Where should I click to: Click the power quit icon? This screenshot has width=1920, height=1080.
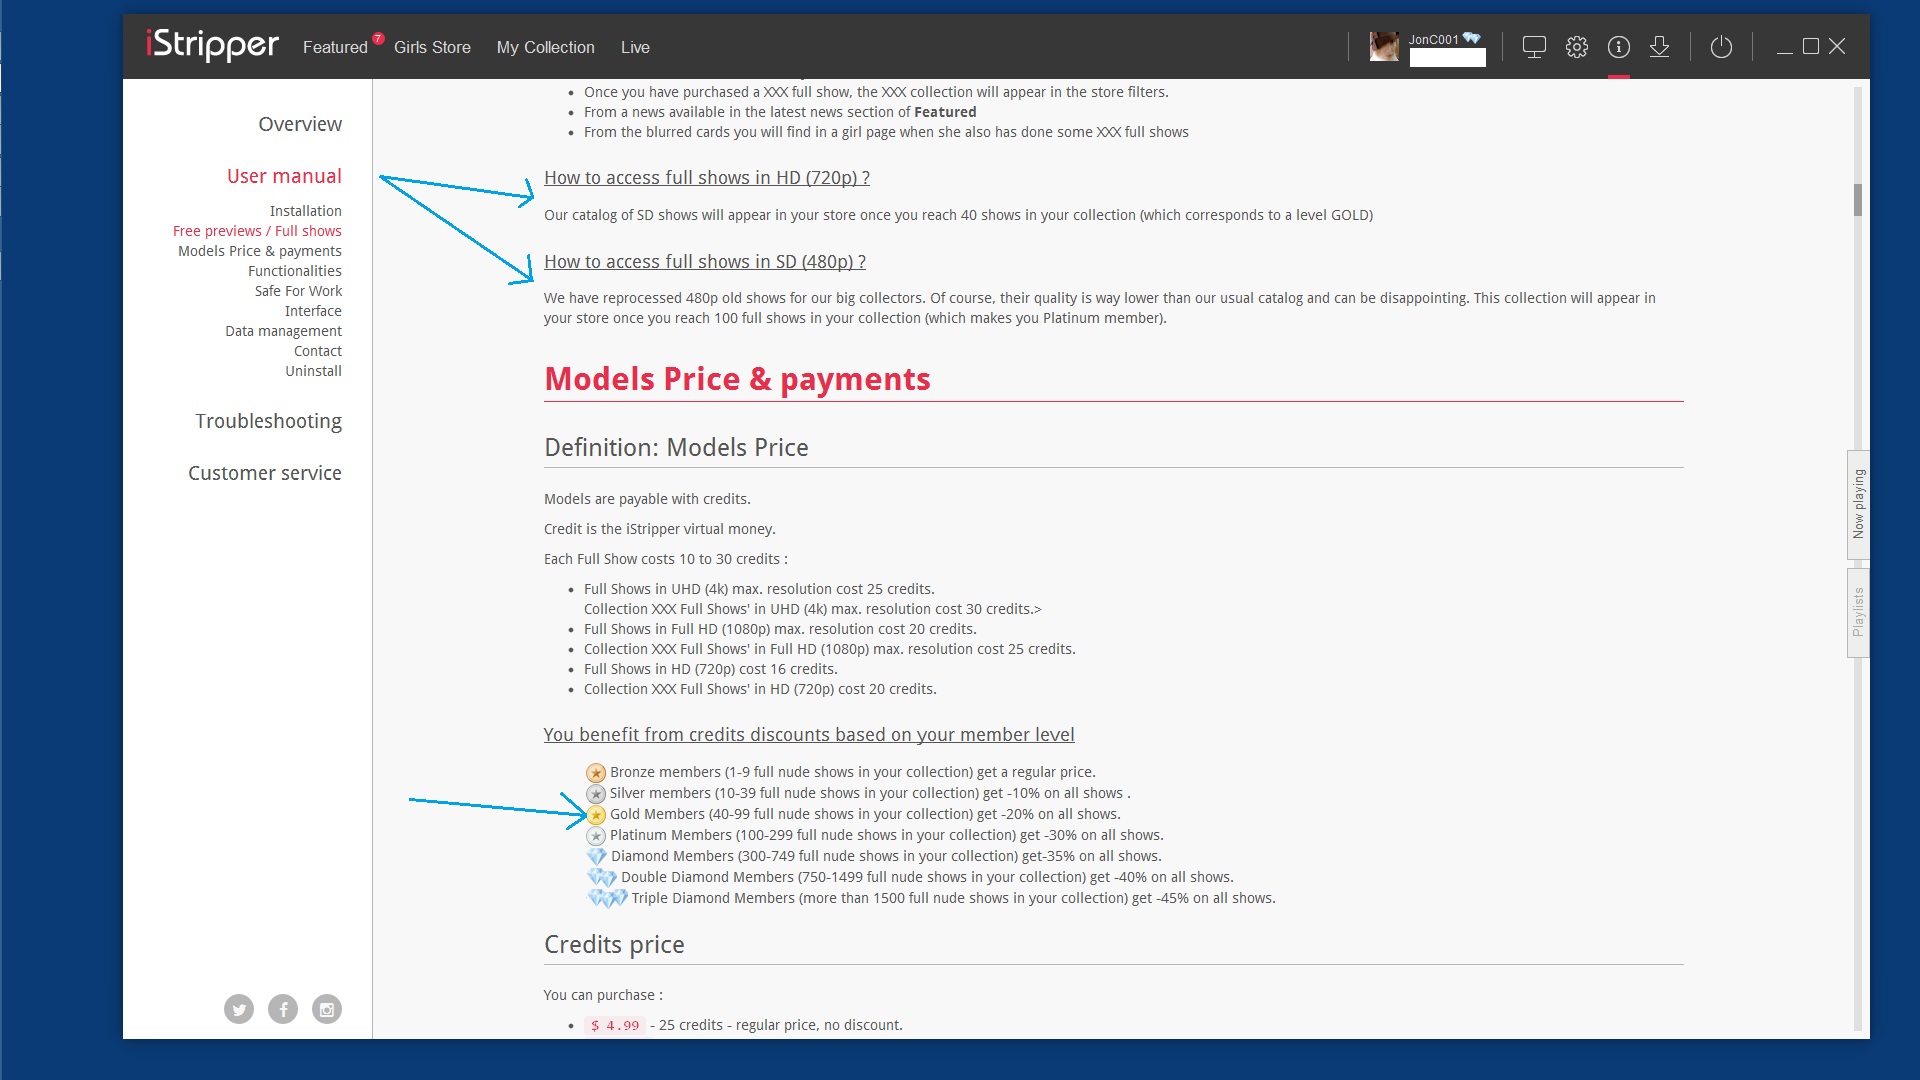(x=1721, y=47)
